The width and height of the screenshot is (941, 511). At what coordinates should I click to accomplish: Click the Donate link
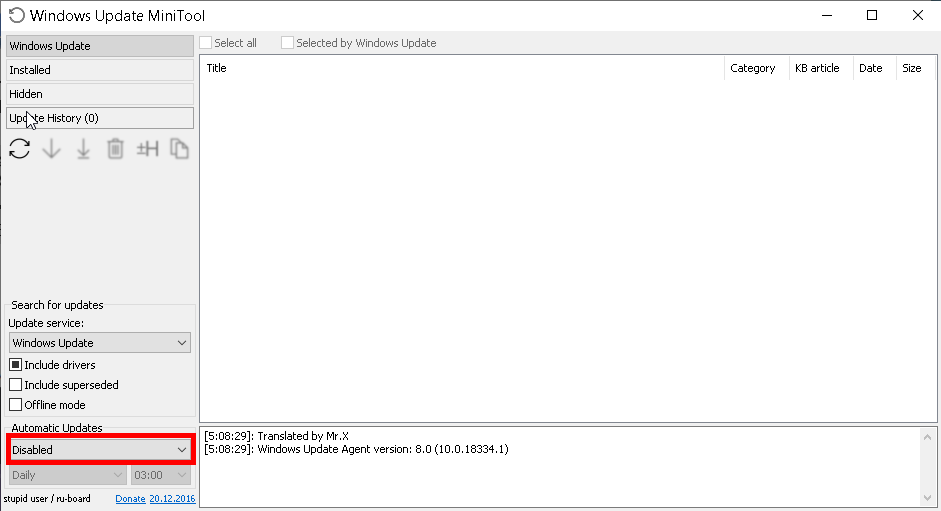coord(130,498)
